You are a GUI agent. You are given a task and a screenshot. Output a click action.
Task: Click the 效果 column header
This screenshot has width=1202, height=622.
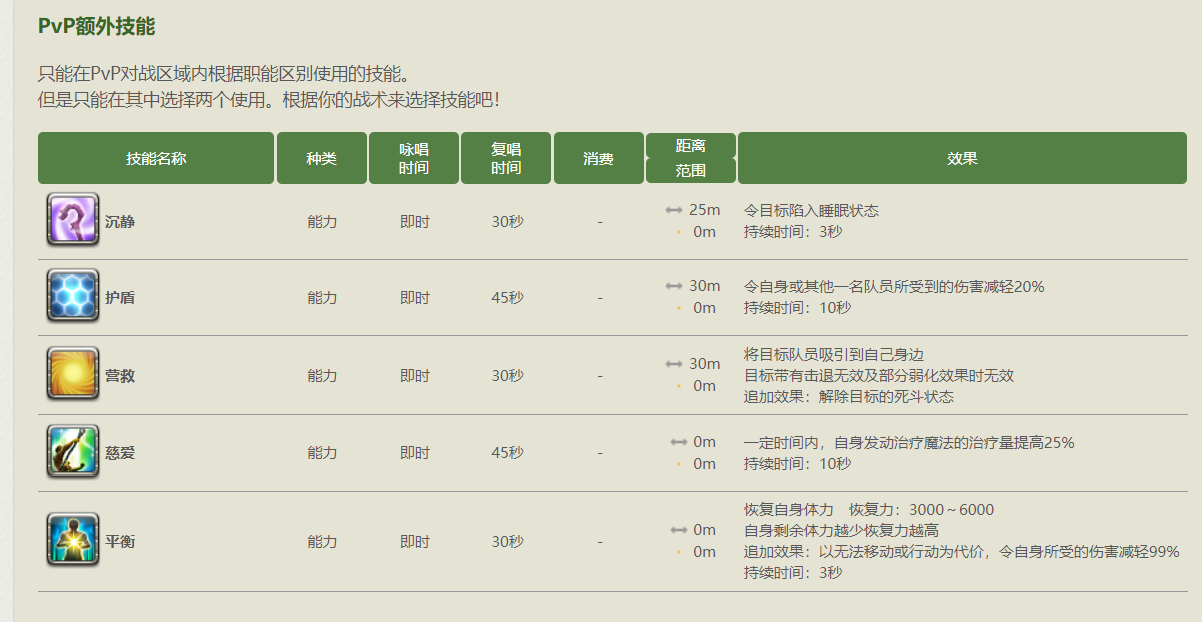tap(962, 158)
